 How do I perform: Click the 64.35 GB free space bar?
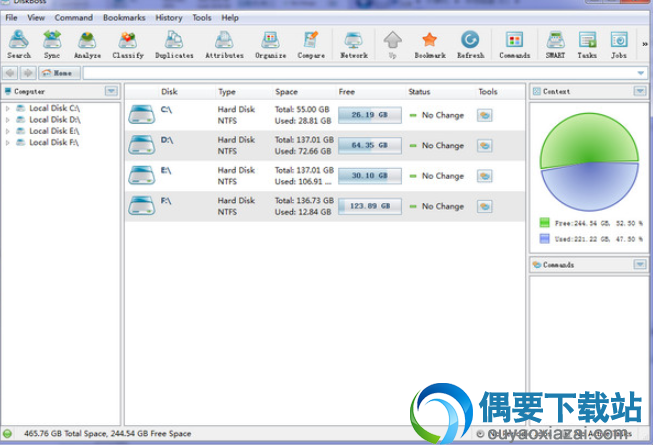click(370, 145)
